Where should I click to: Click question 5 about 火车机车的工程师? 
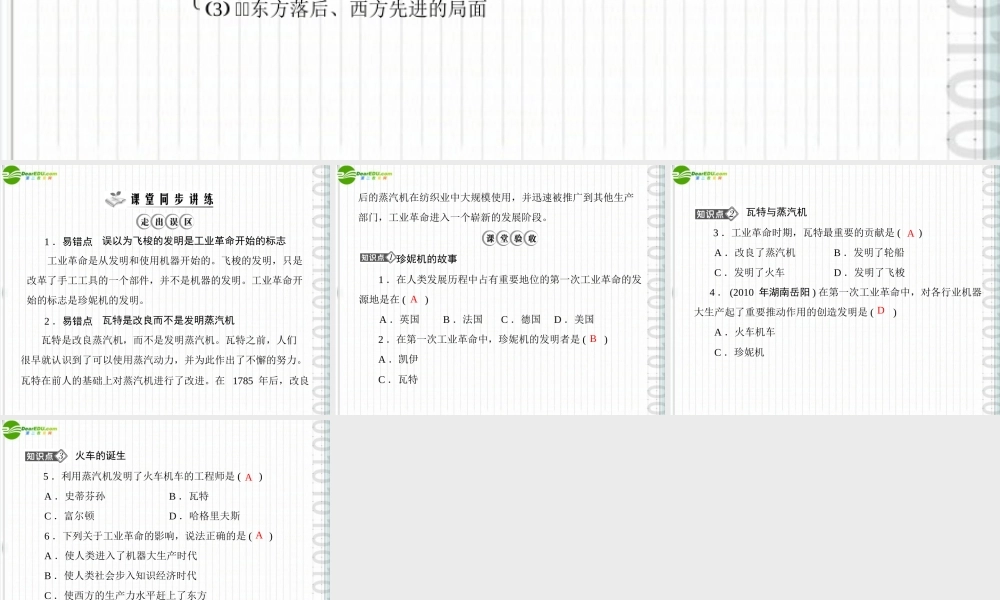point(153,476)
